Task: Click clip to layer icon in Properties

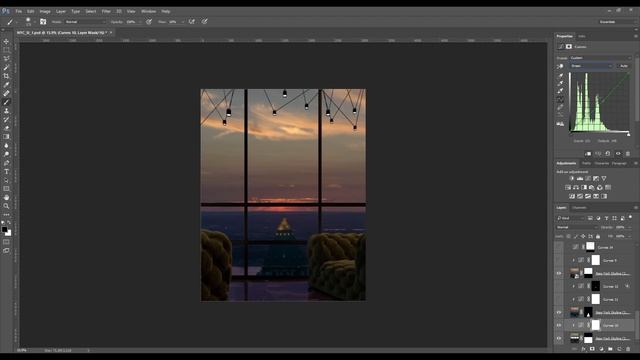Action: 588,154
